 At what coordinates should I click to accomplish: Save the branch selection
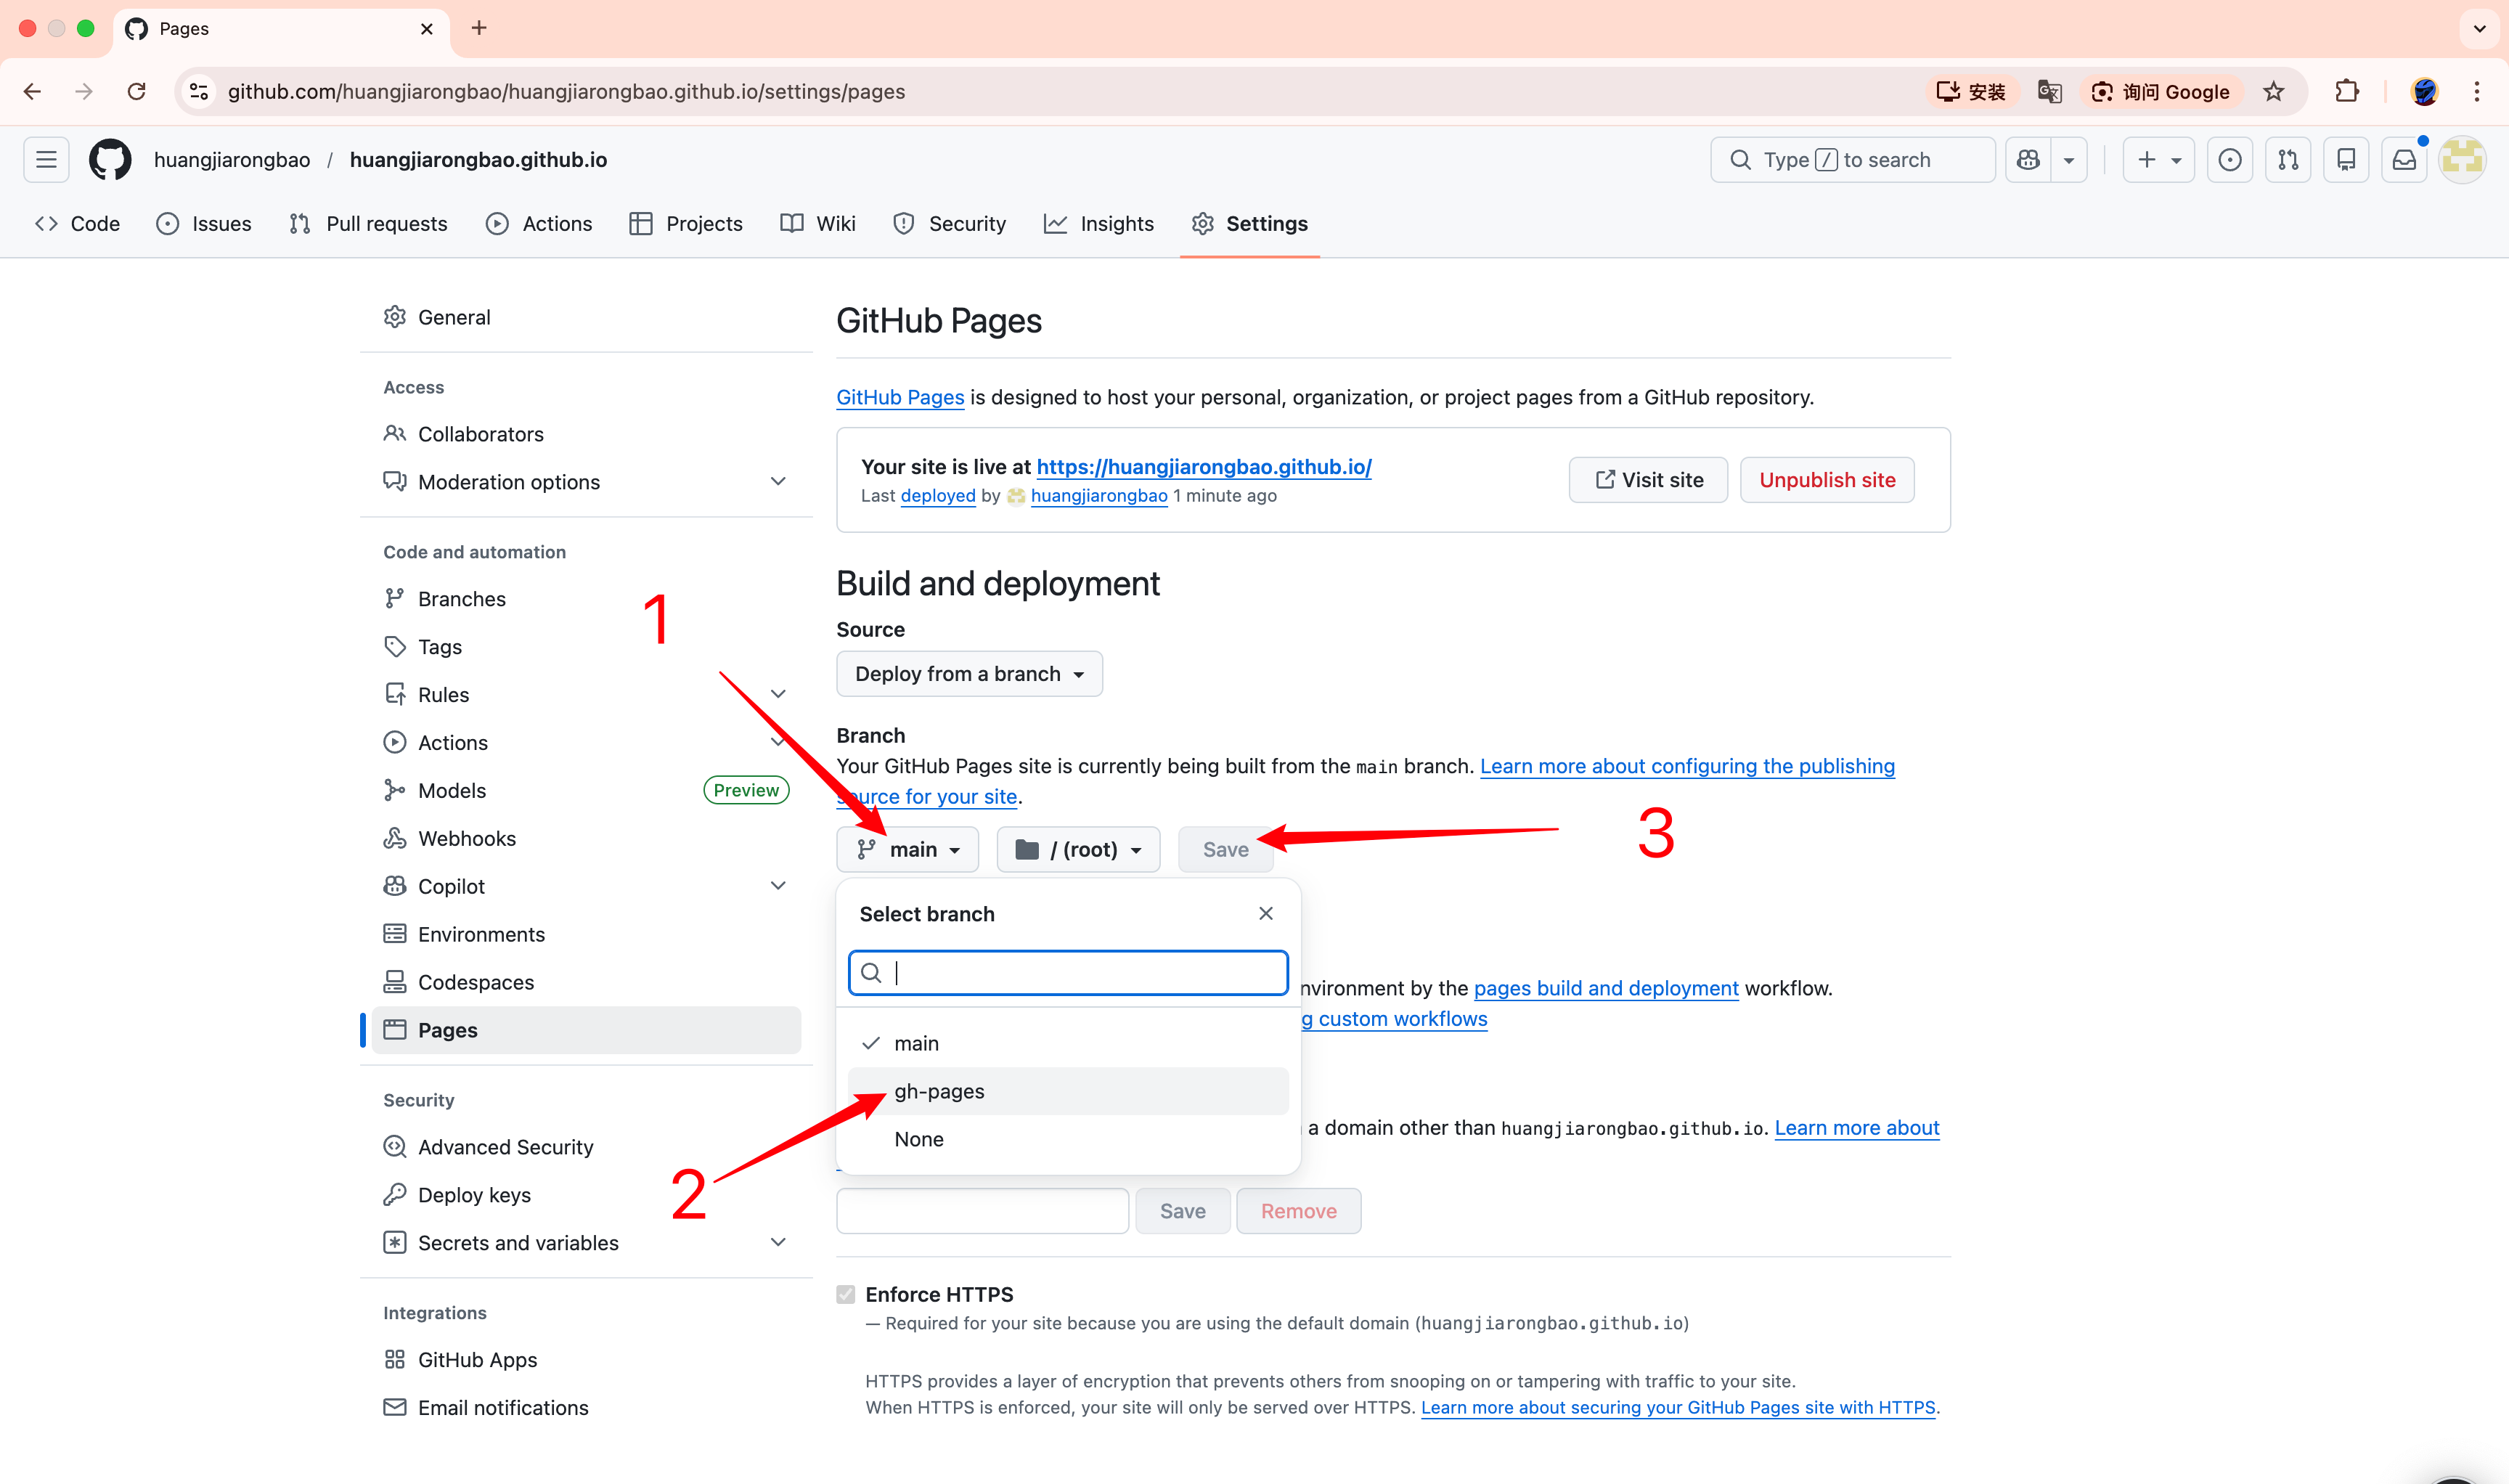tap(1225, 850)
